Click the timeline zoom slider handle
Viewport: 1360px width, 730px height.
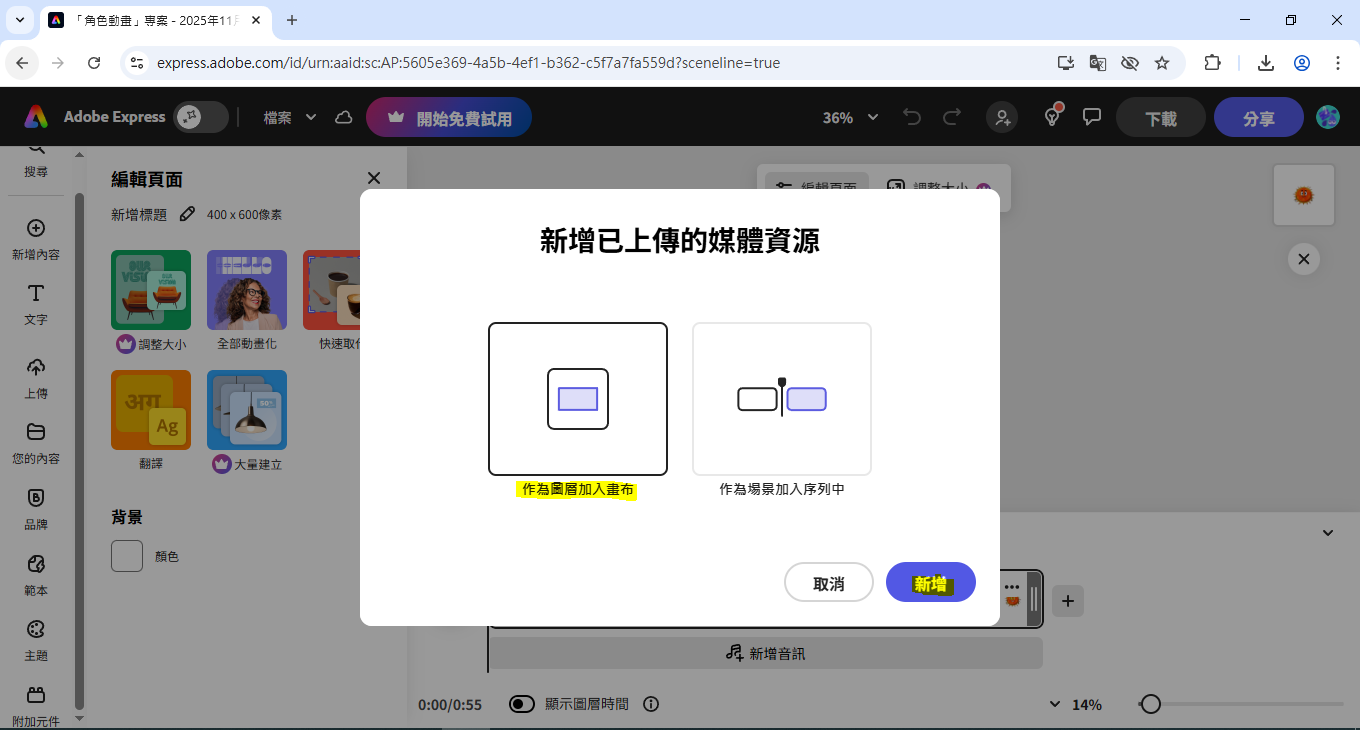click(x=1151, y=704)
